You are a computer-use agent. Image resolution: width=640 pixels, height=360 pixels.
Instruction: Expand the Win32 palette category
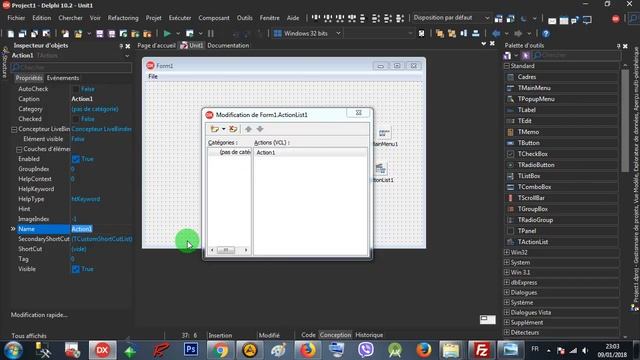507,253
